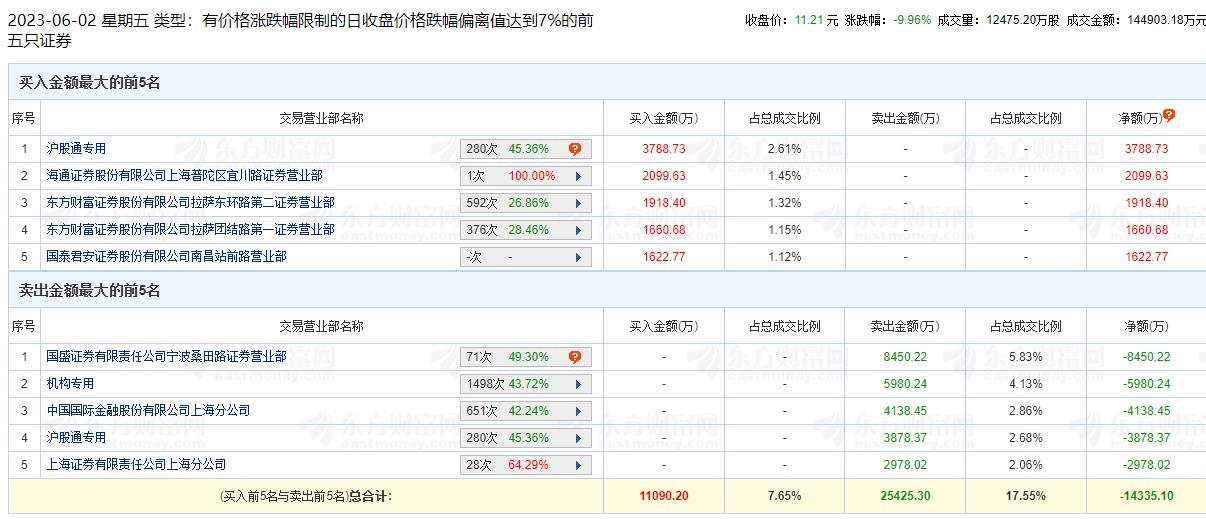Open 海通证券上海普陀区宜川路证券营业部 link
1206x519 pixels.
tap(184, 176)
